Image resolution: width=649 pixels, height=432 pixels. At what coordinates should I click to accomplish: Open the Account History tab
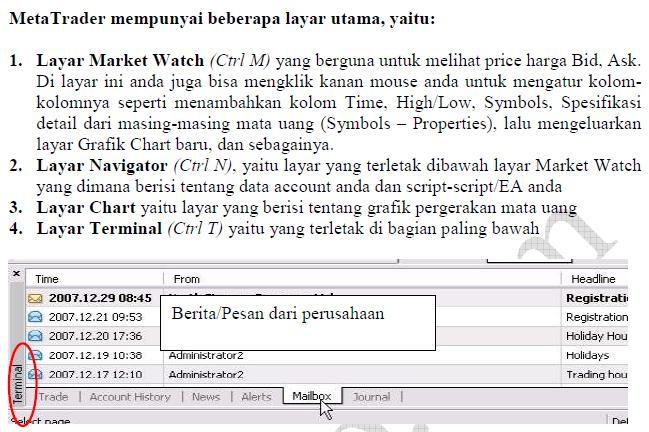coord(130,397)
